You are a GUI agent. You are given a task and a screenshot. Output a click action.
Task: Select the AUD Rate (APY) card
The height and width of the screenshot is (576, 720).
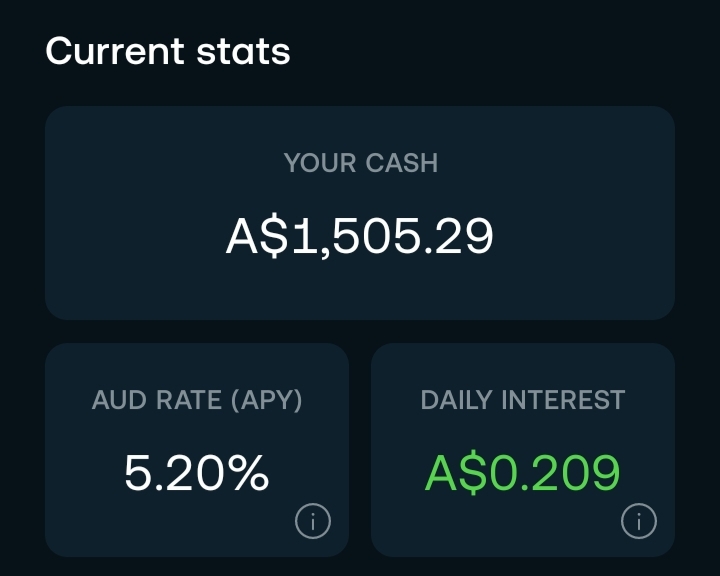[x=197, y=450]
